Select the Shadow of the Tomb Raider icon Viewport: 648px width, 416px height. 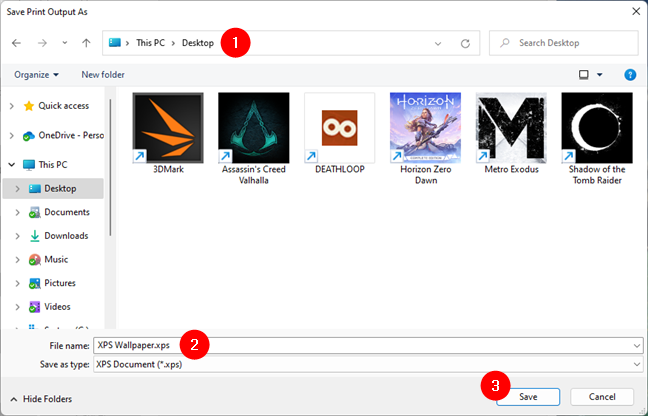pyautogui.click(x=597, y=128)
